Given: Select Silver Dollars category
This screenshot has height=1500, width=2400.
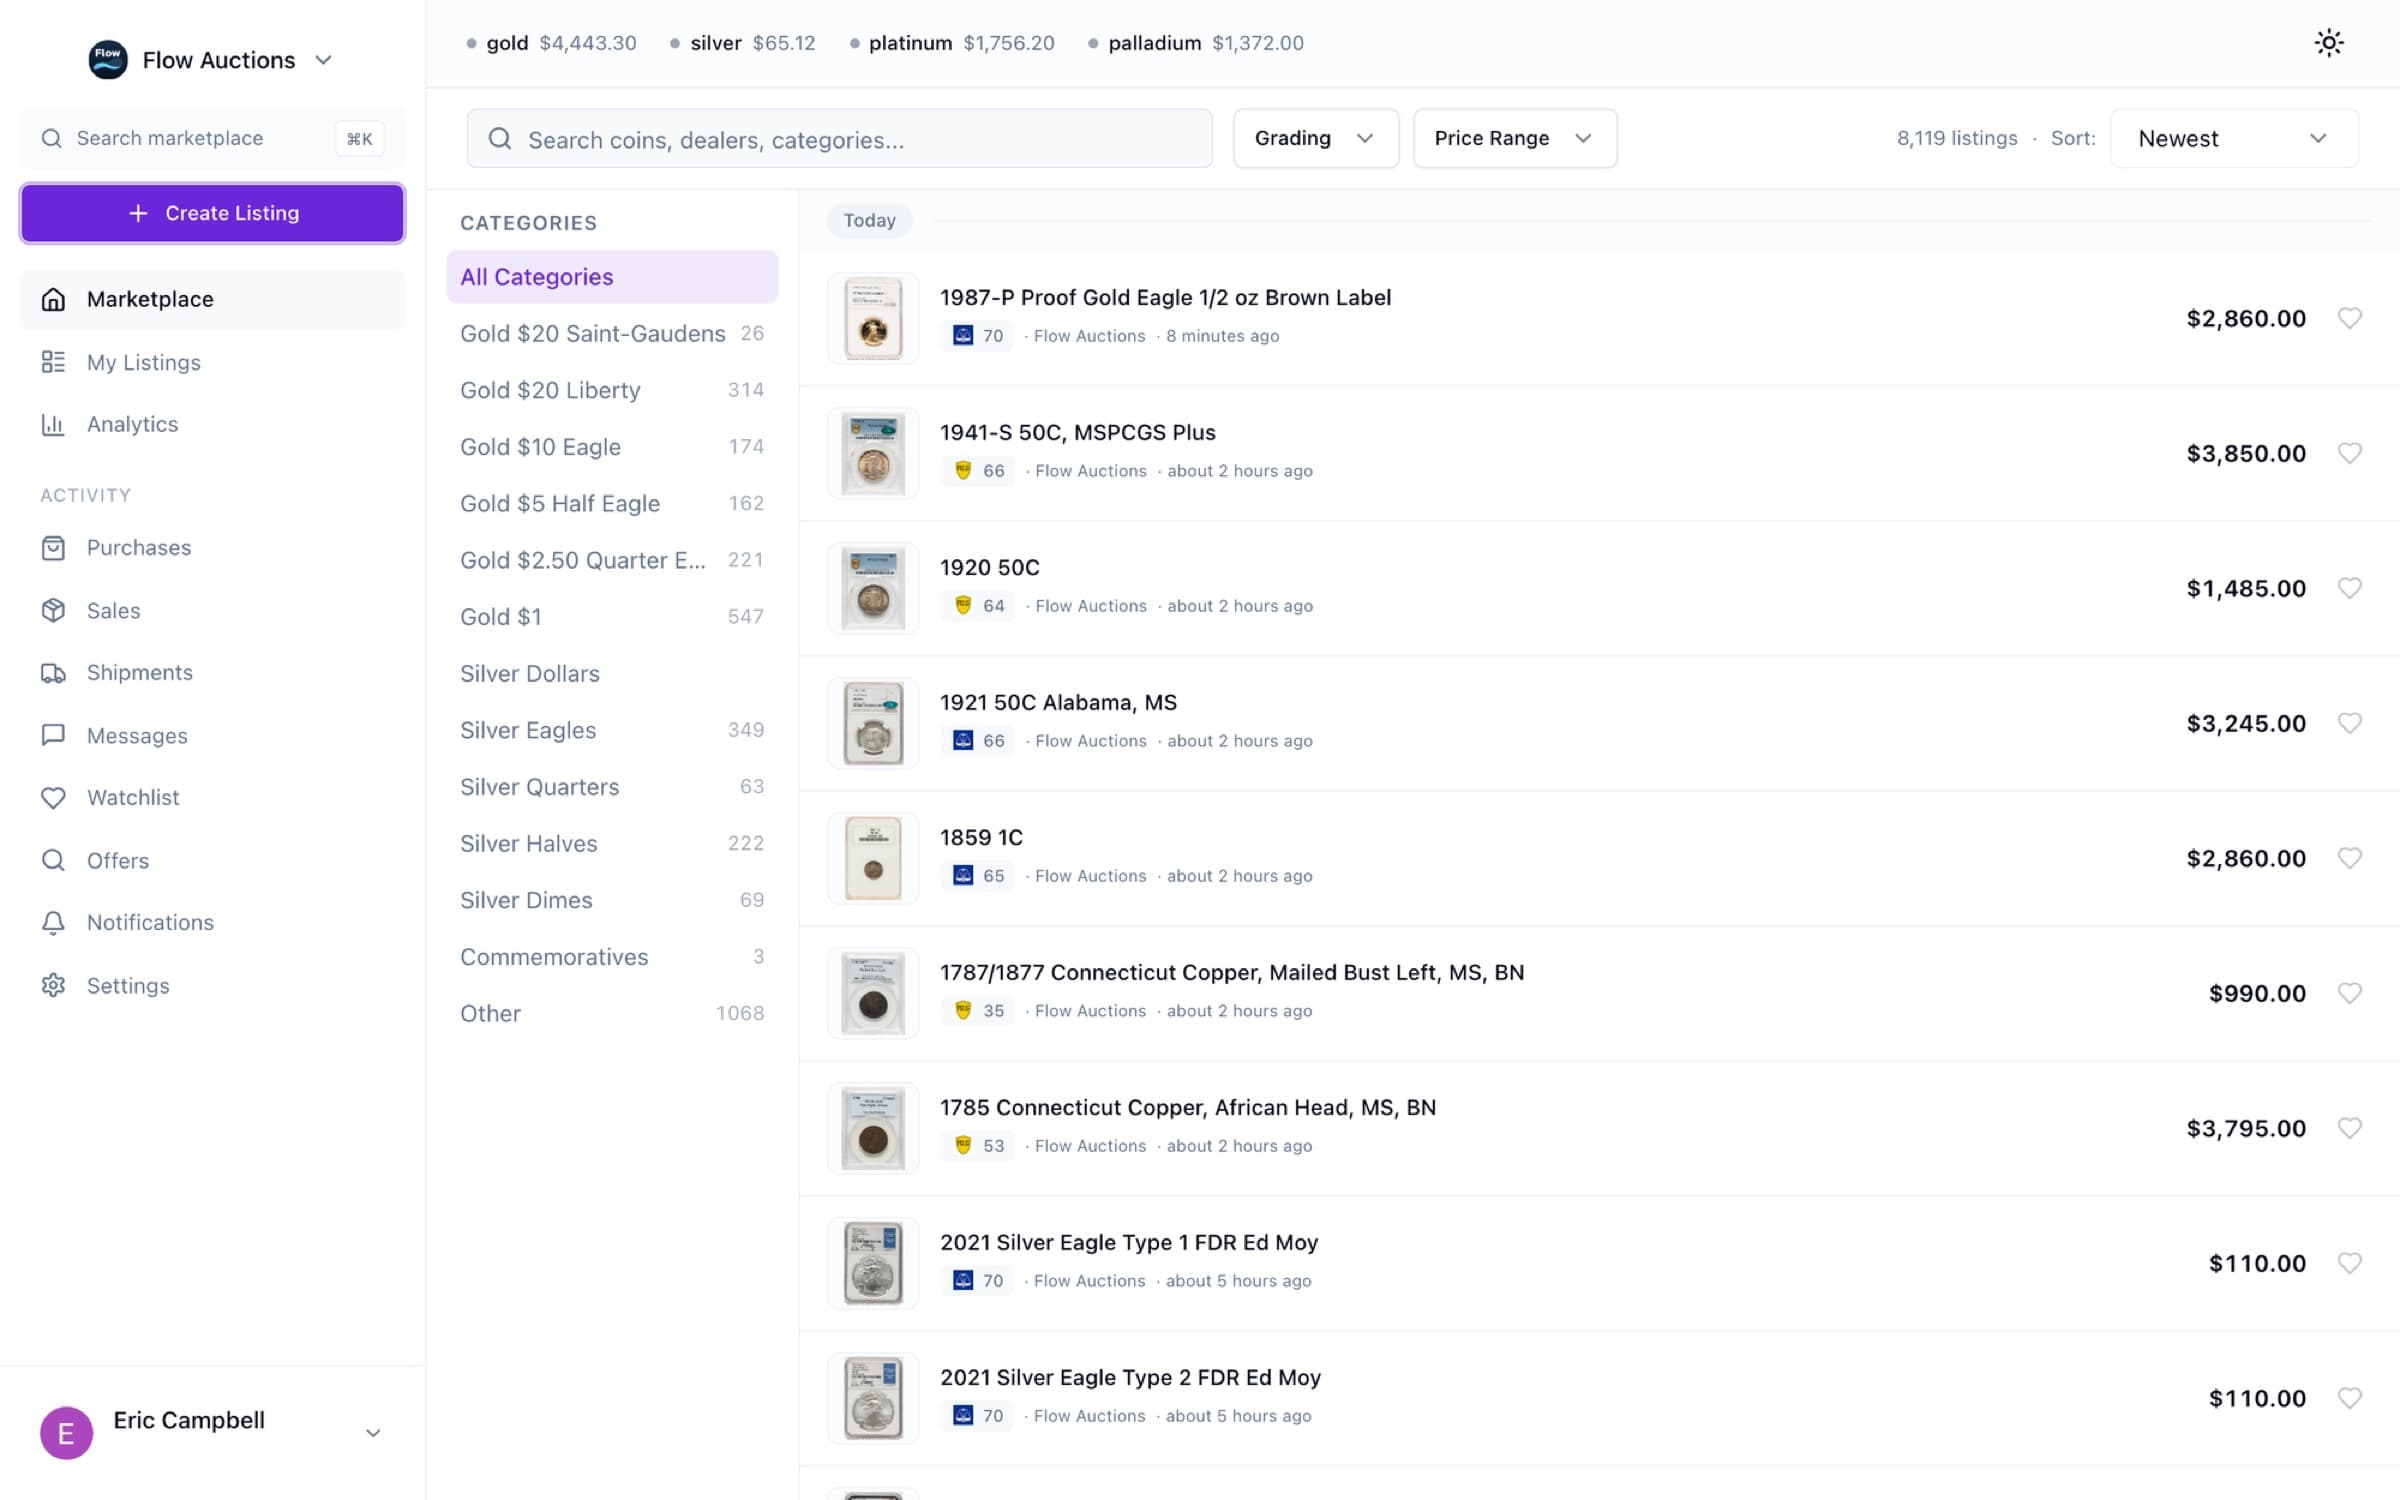Looking at the screenshot, I should point(612,673).
